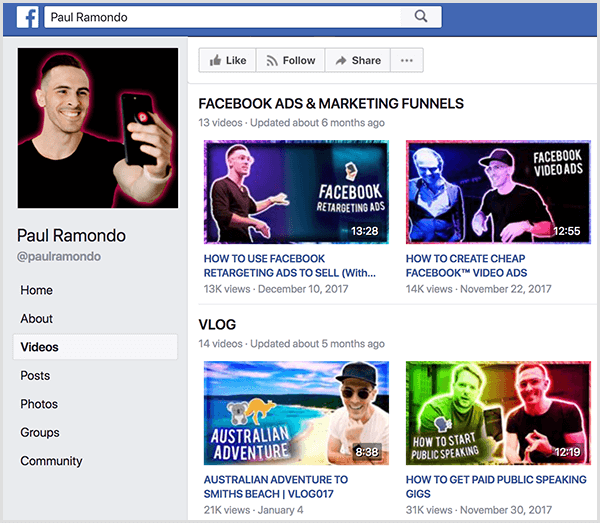Play the Australian Adventure video thumbnail
The width and height of the screenshot is (600, 523).
point(296,413)
